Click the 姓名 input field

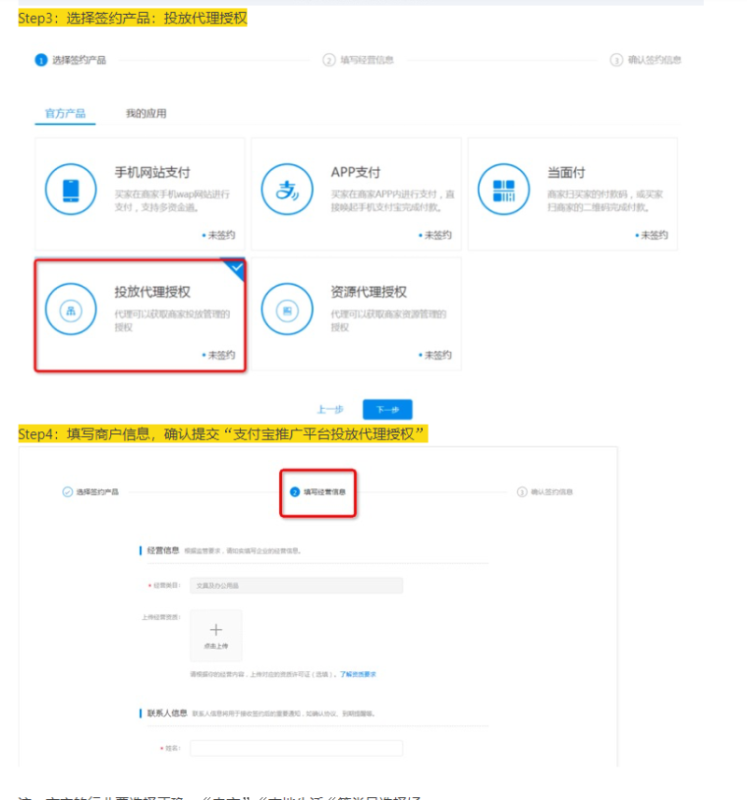(x=296, y=748)
